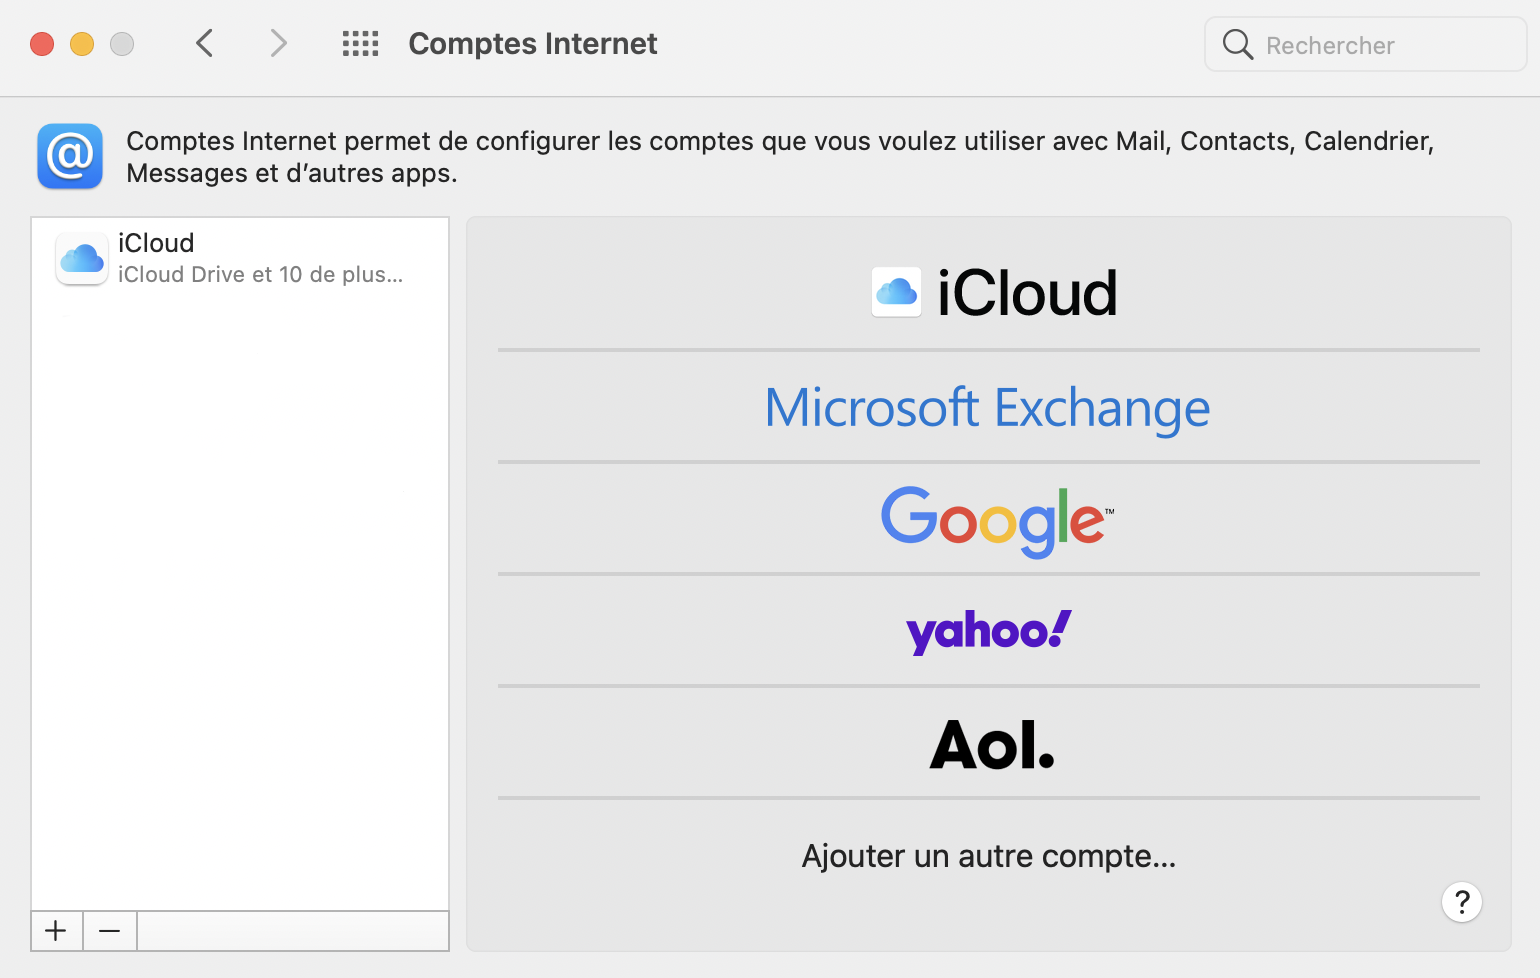1540x978 pixels.
Task: Choose Google account provider
Action: (x=996, y=520)
